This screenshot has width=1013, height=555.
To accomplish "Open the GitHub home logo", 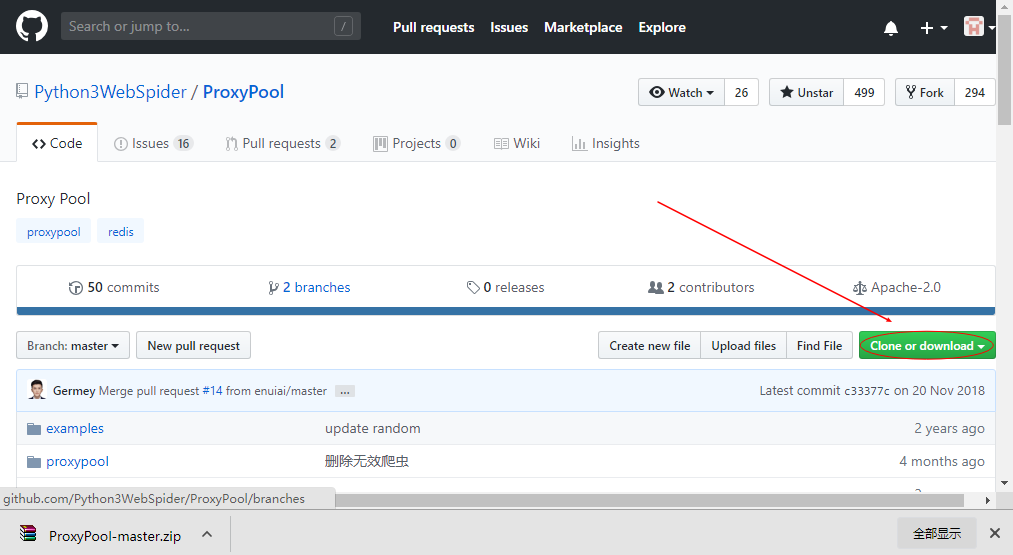I will coord(32,26).
